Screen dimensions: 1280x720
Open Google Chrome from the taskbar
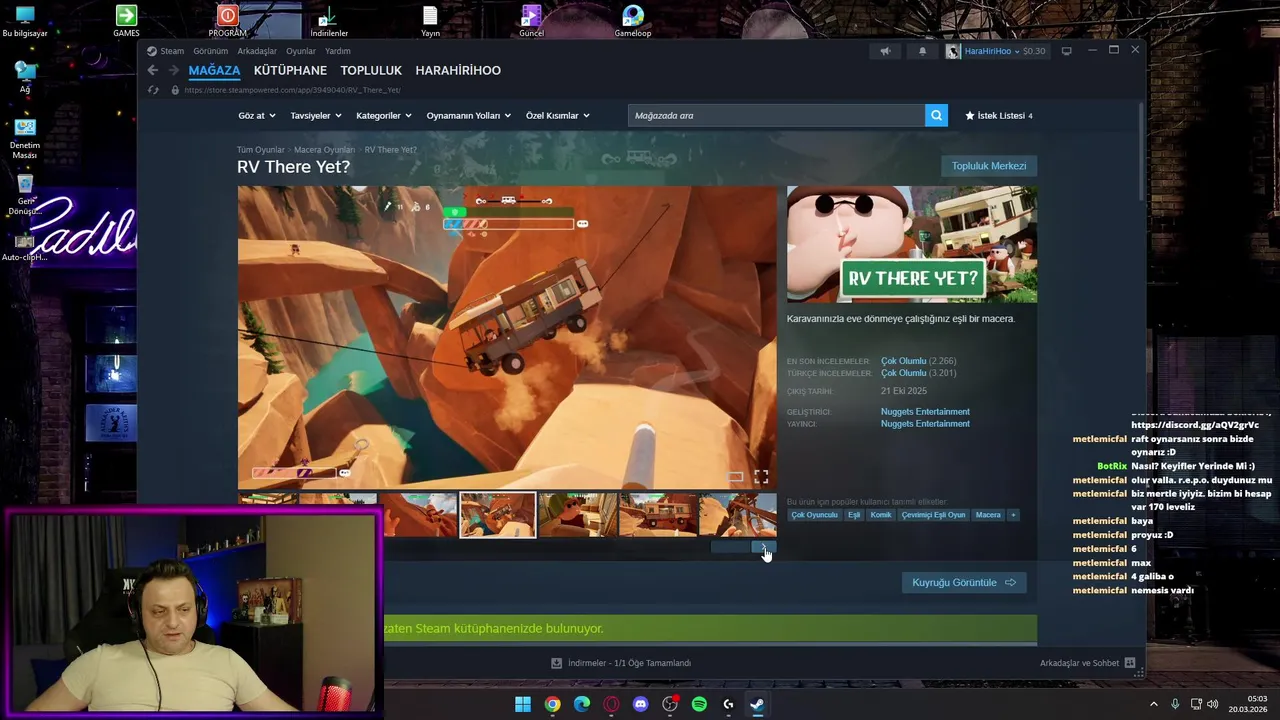pos(552,704)
